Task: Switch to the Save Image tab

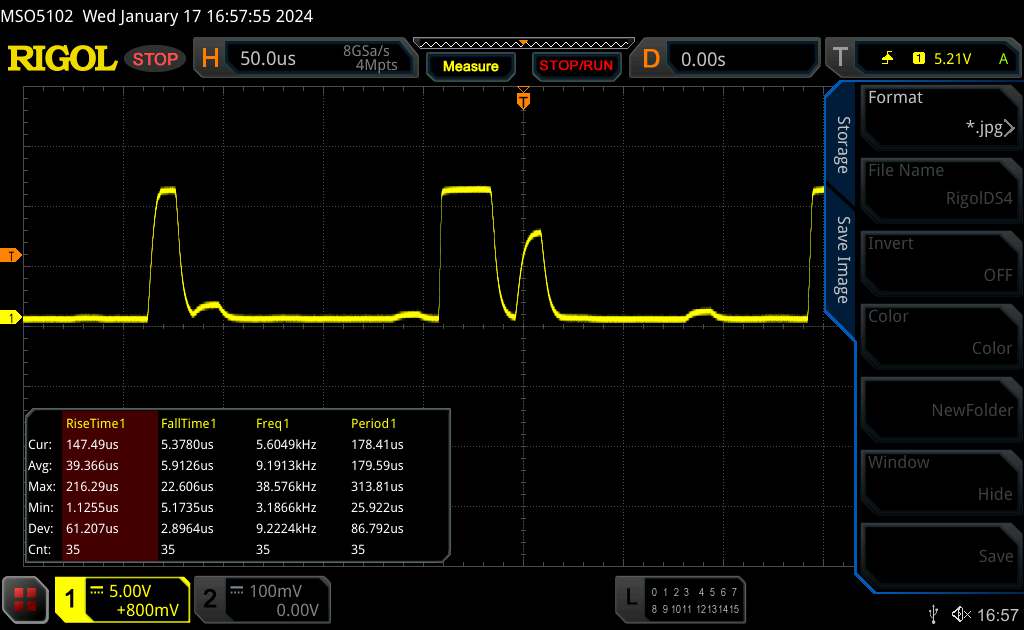Action: point(842,260)
